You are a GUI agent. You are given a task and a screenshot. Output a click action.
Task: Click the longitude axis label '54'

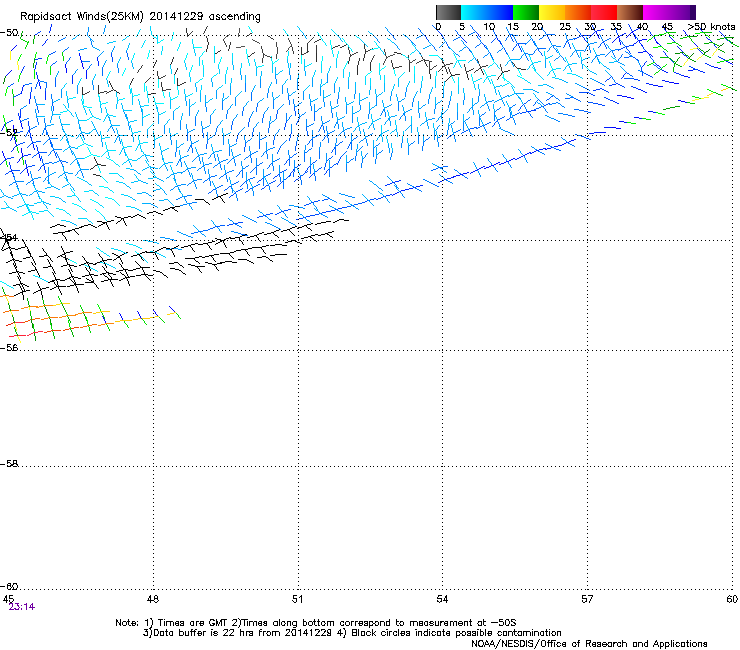(x=442, y=599)
